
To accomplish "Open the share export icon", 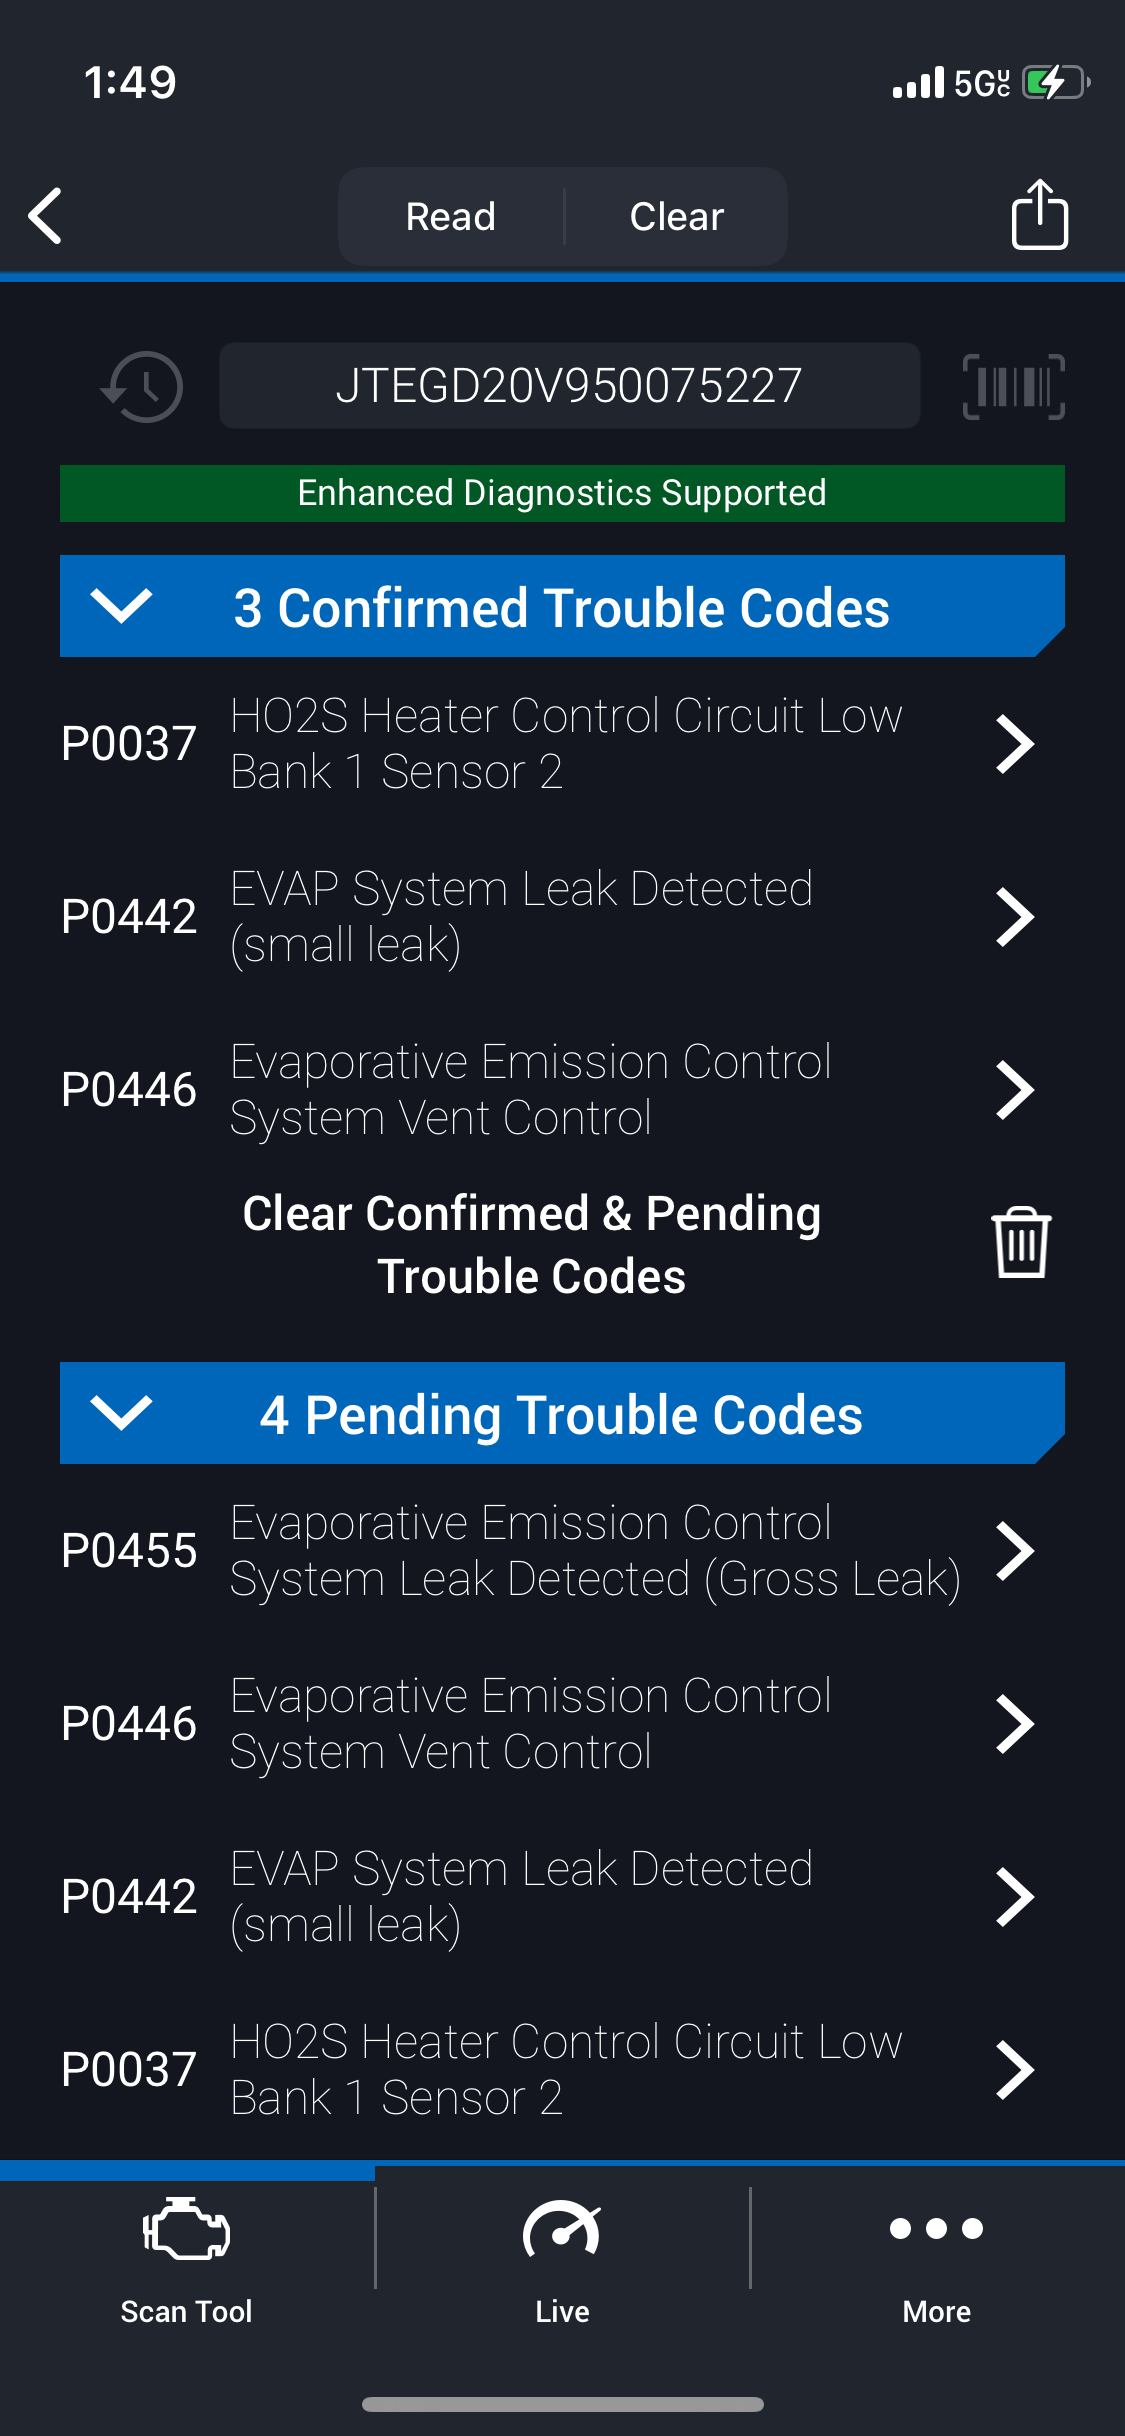I will pyautogui.click(x=1039, y=215).
